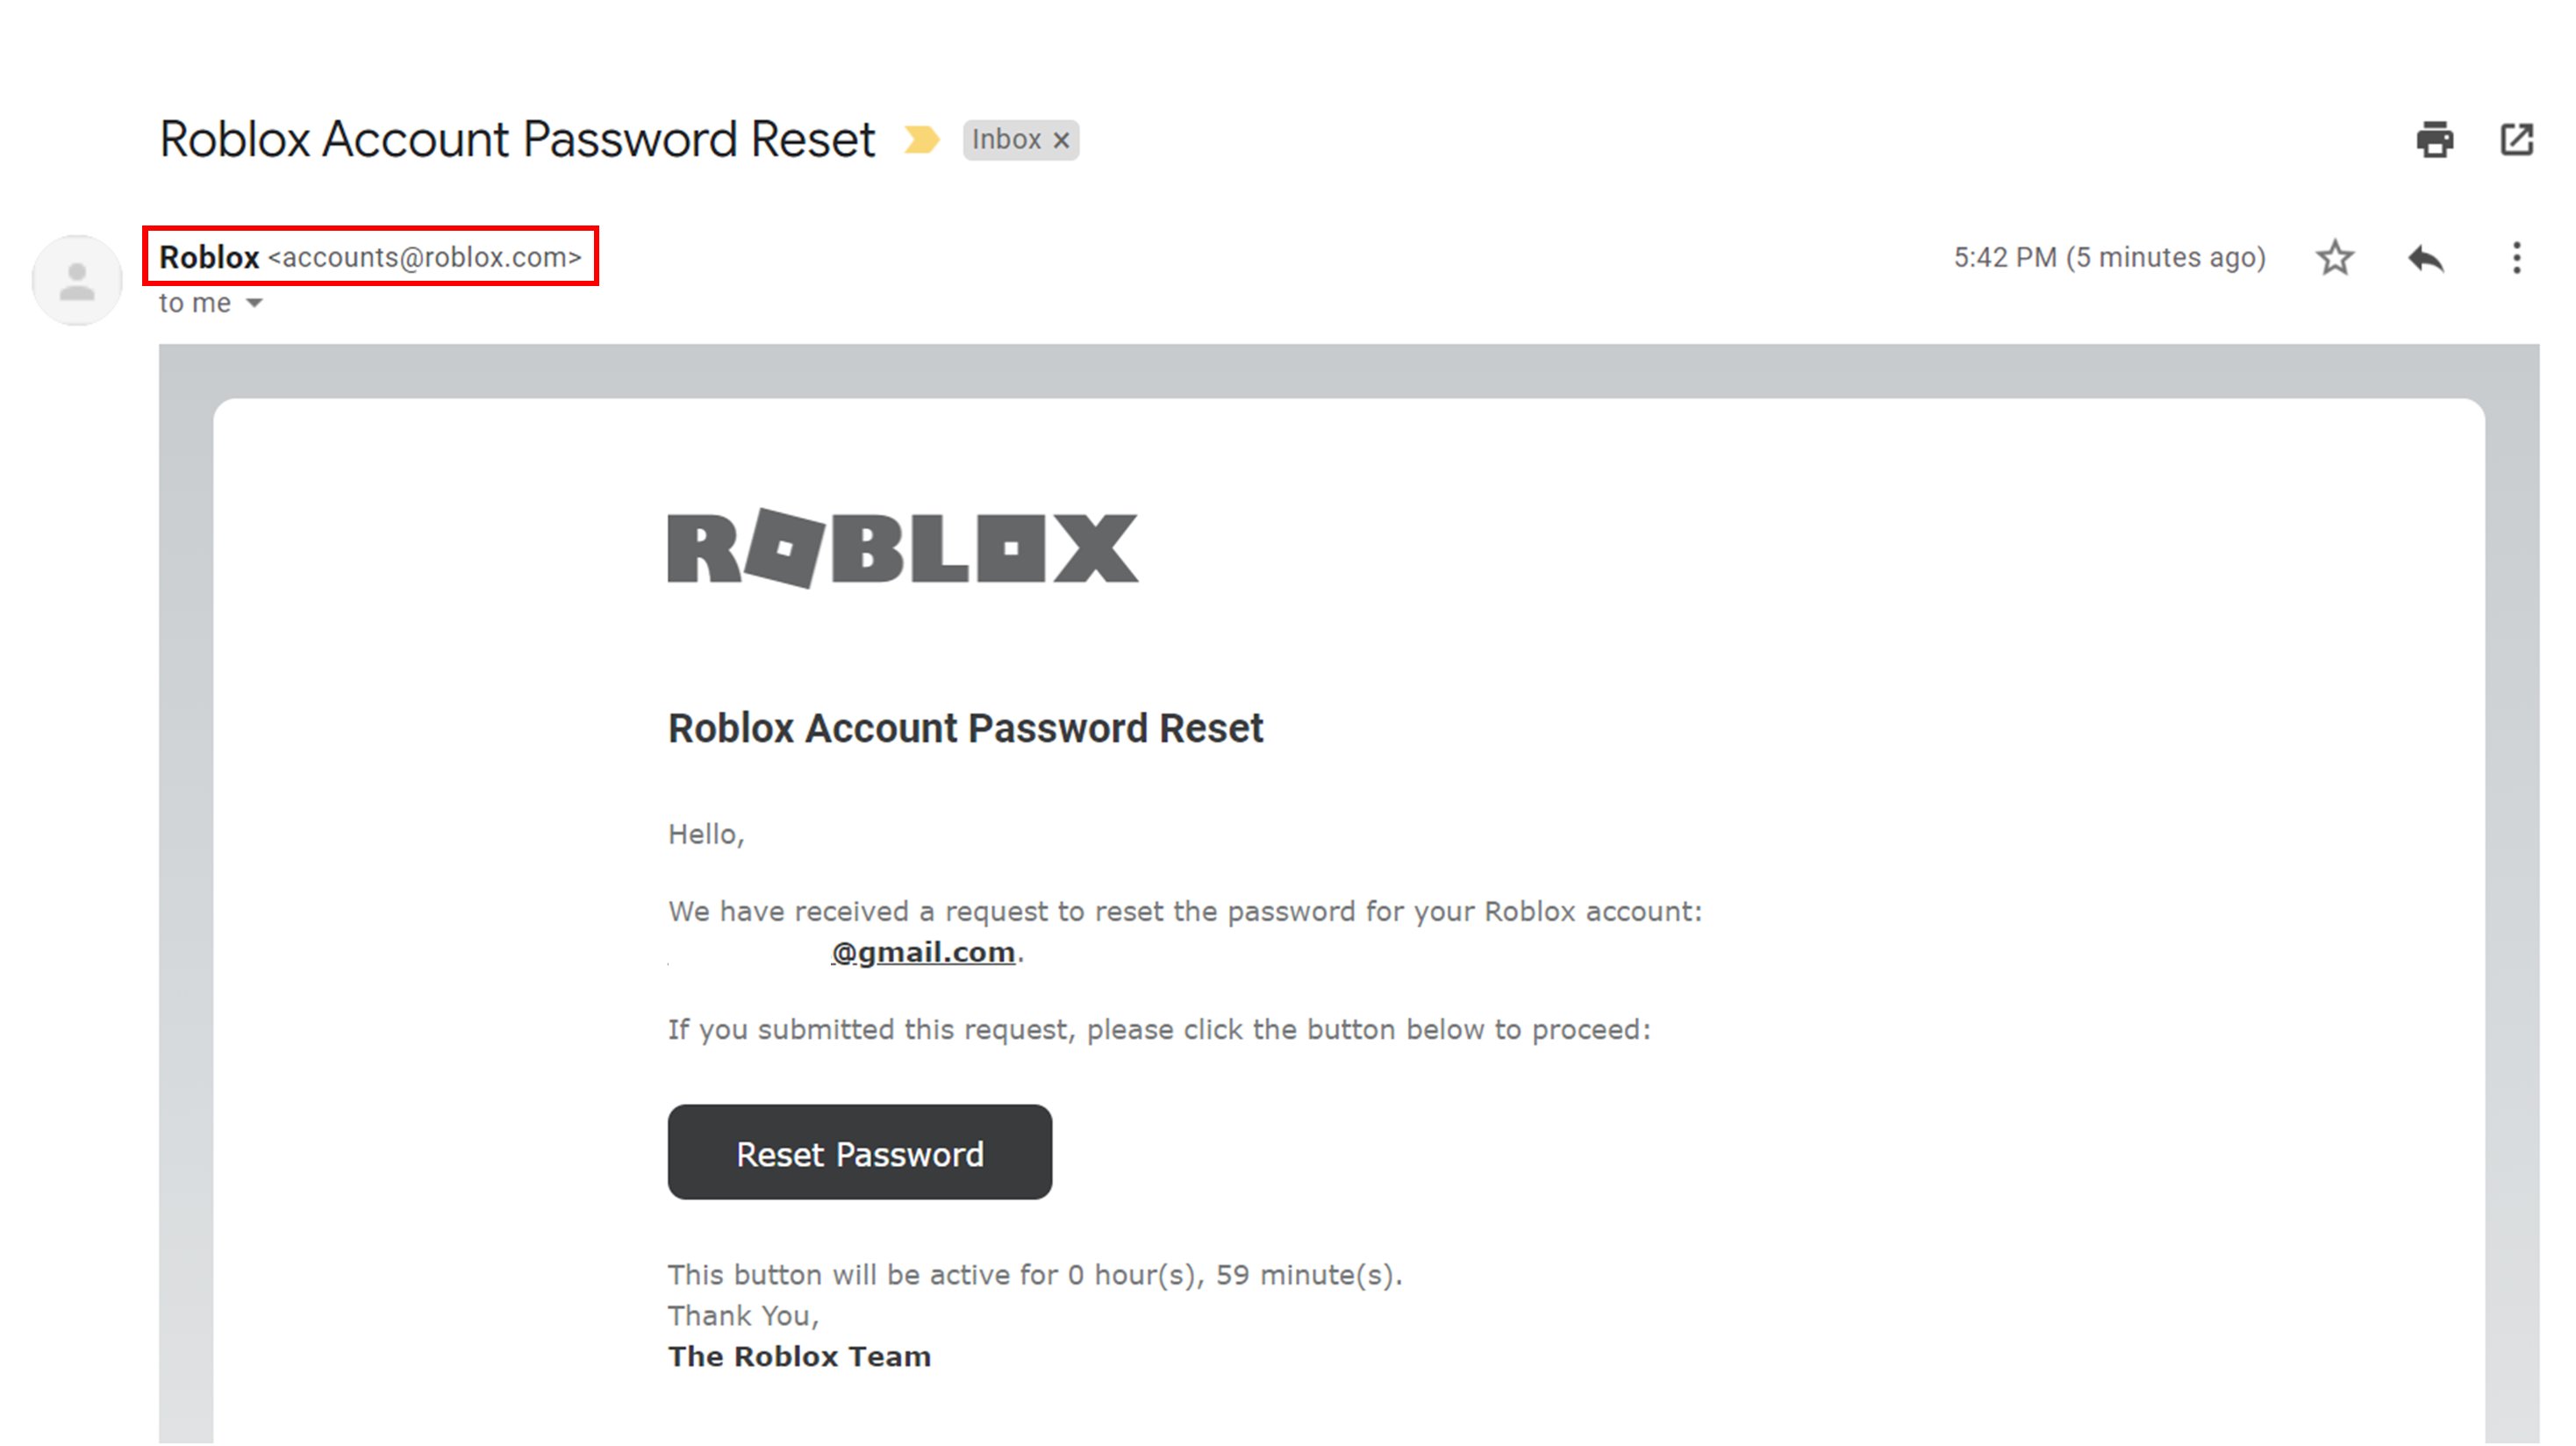Viewport: 2576px width, 1446px height.
Task: Click the @gmail.com account link
Action: tap(924, 952)
